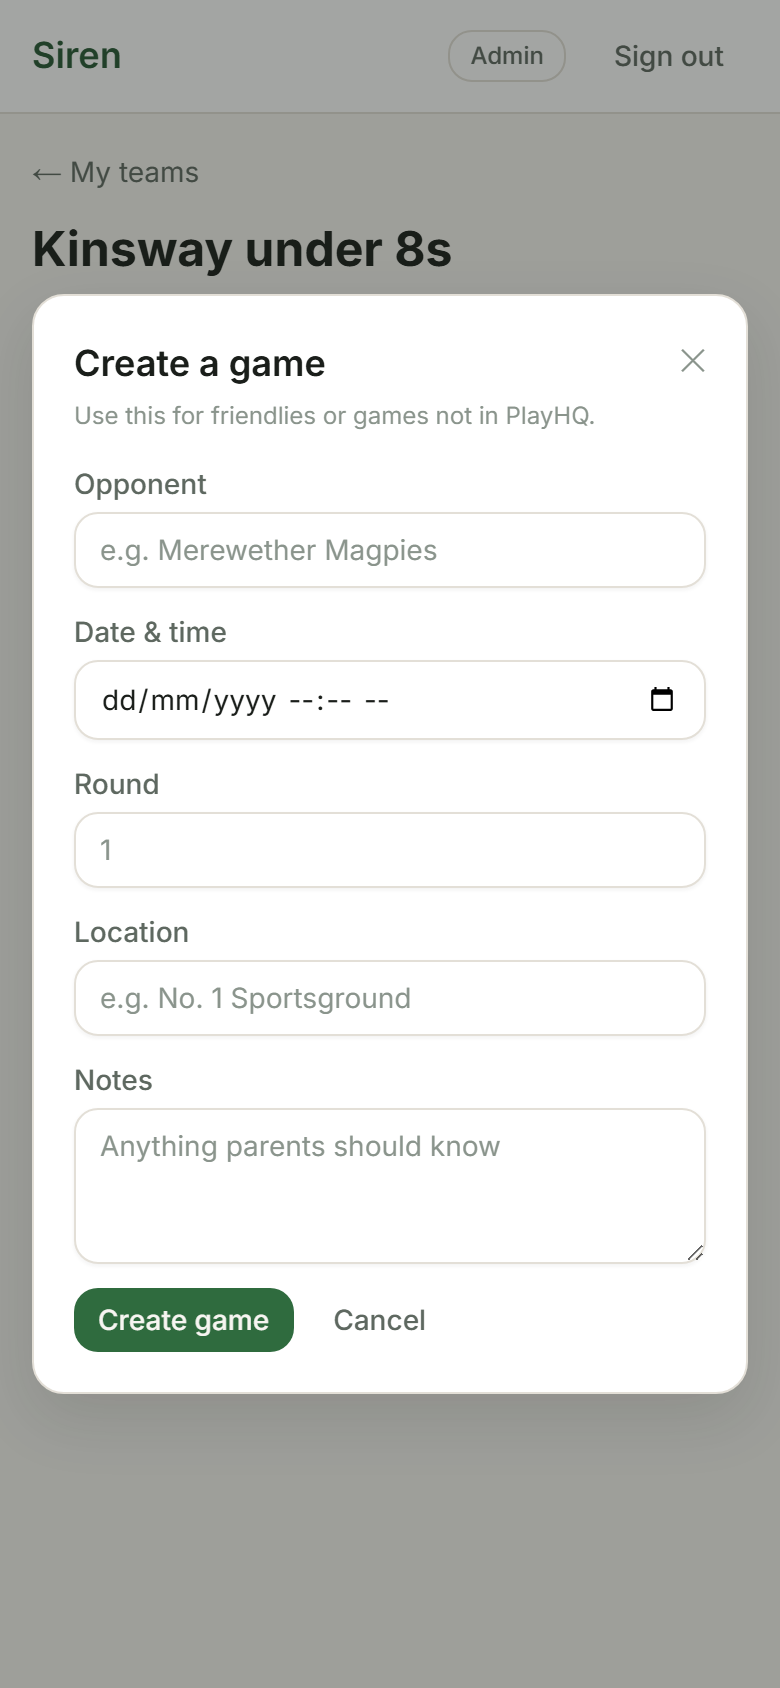Go back to My teams
Viewport: 780px width, 1688px height.
click(x=116, y=173)
